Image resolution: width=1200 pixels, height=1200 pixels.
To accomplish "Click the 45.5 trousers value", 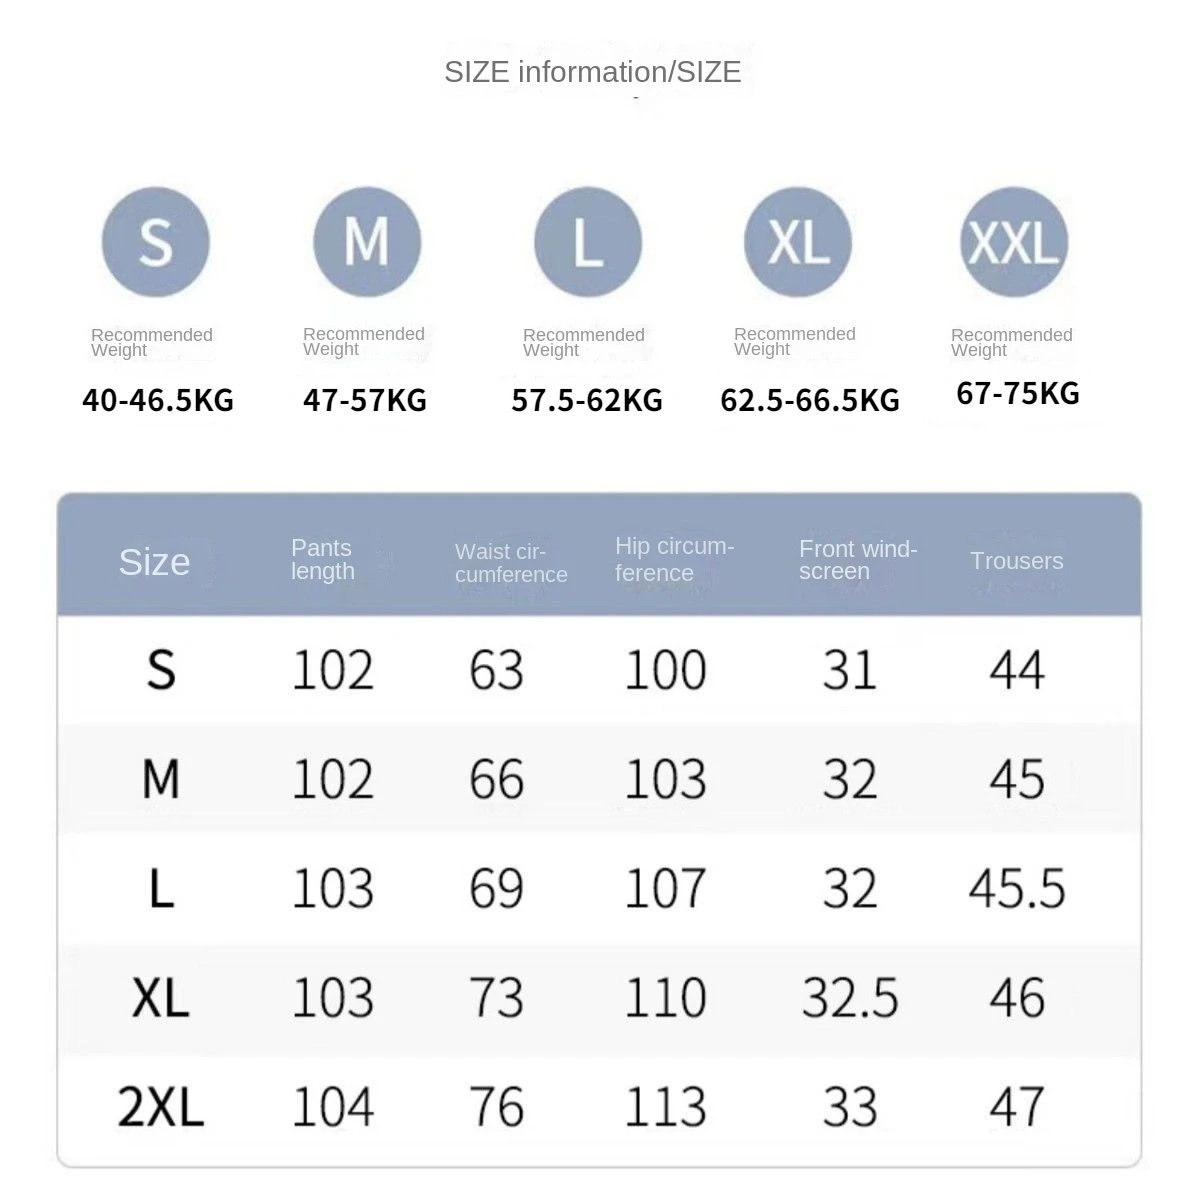I will (1016, 889).
